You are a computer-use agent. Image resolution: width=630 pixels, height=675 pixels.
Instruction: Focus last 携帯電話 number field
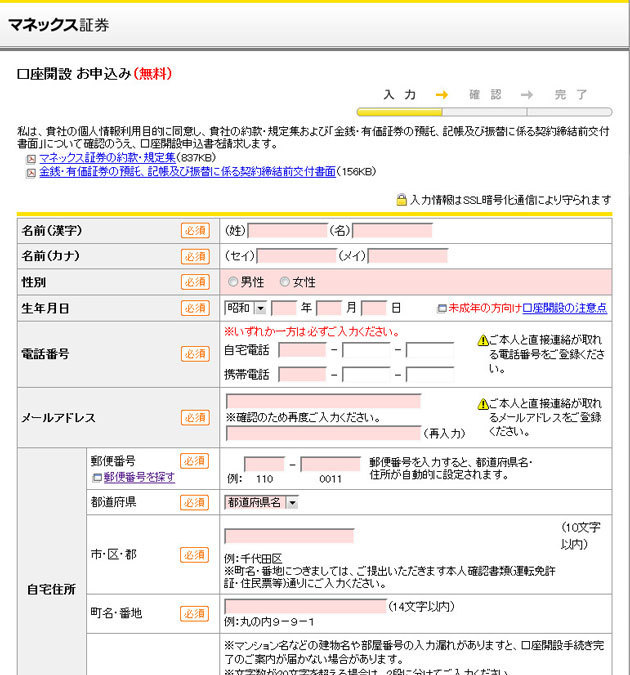430,375
